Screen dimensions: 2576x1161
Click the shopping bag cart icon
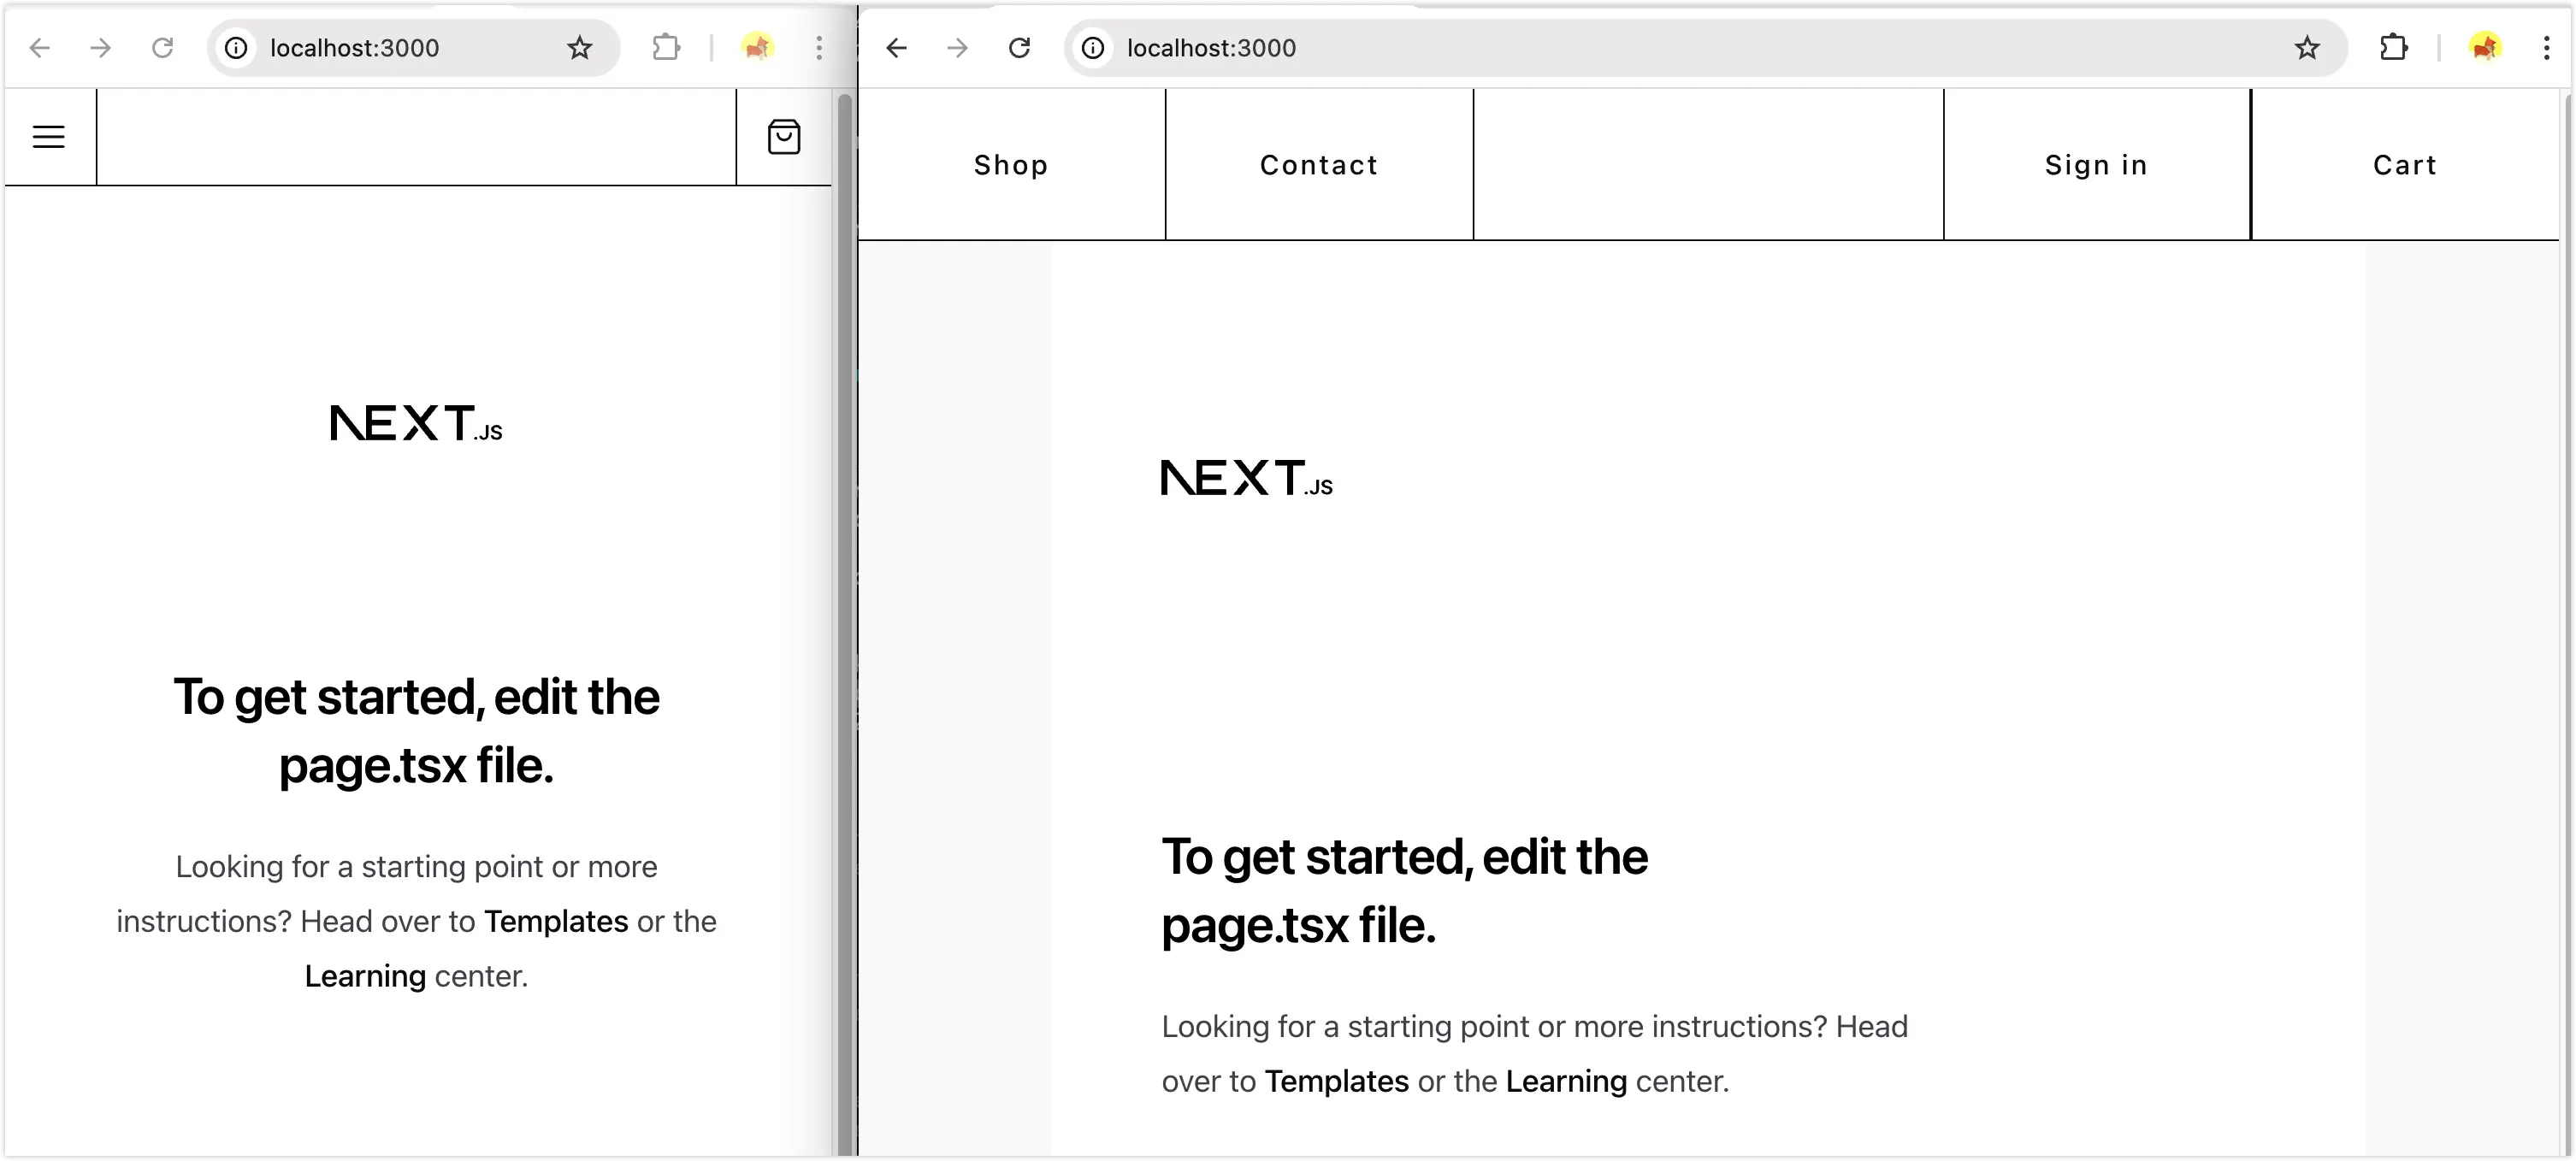click(x=784, y=137)
